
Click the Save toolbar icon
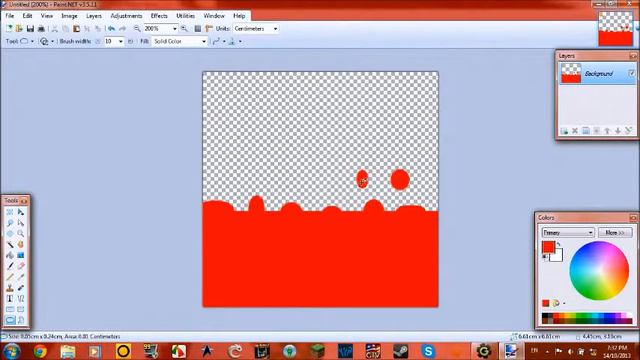(30, 29)
